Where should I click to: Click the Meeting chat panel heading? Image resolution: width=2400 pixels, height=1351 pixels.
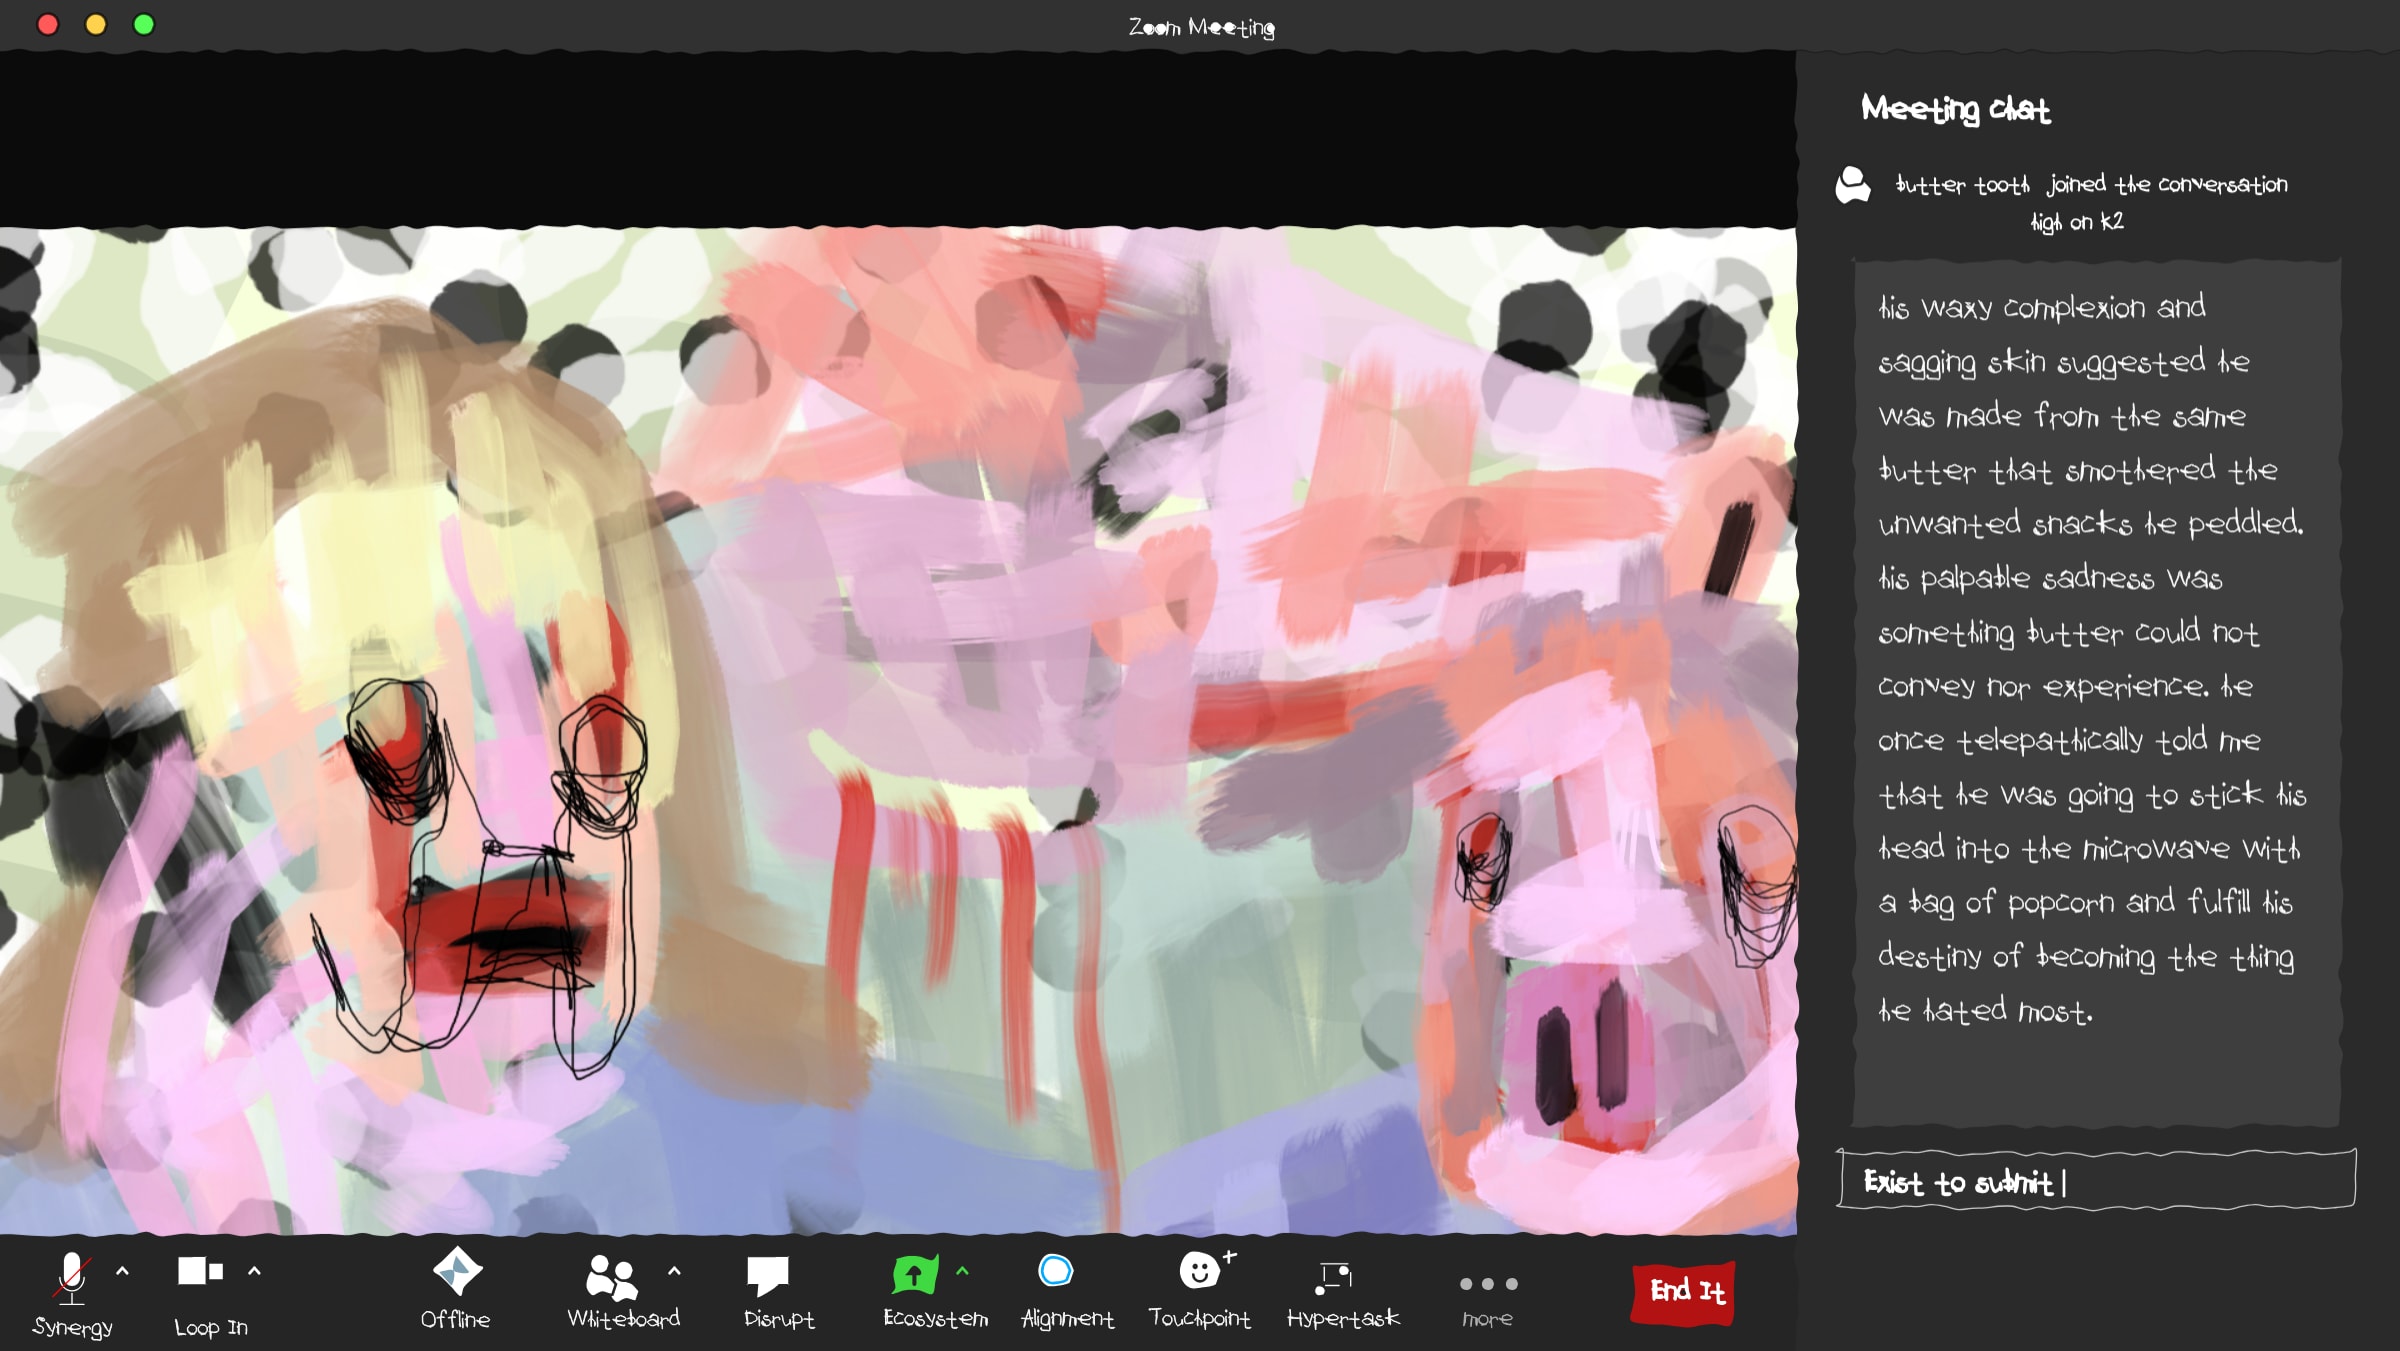1955,108
